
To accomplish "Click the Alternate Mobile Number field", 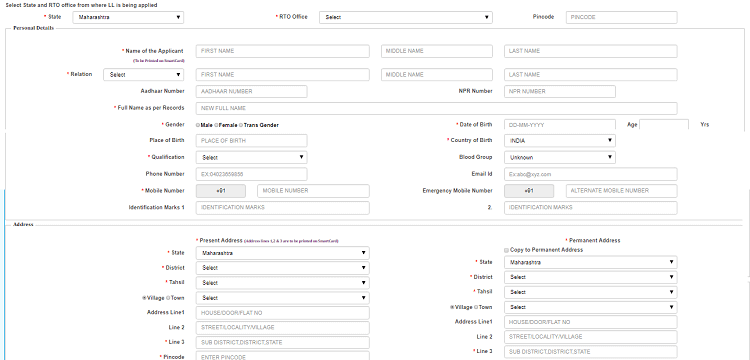I will 622,191.
